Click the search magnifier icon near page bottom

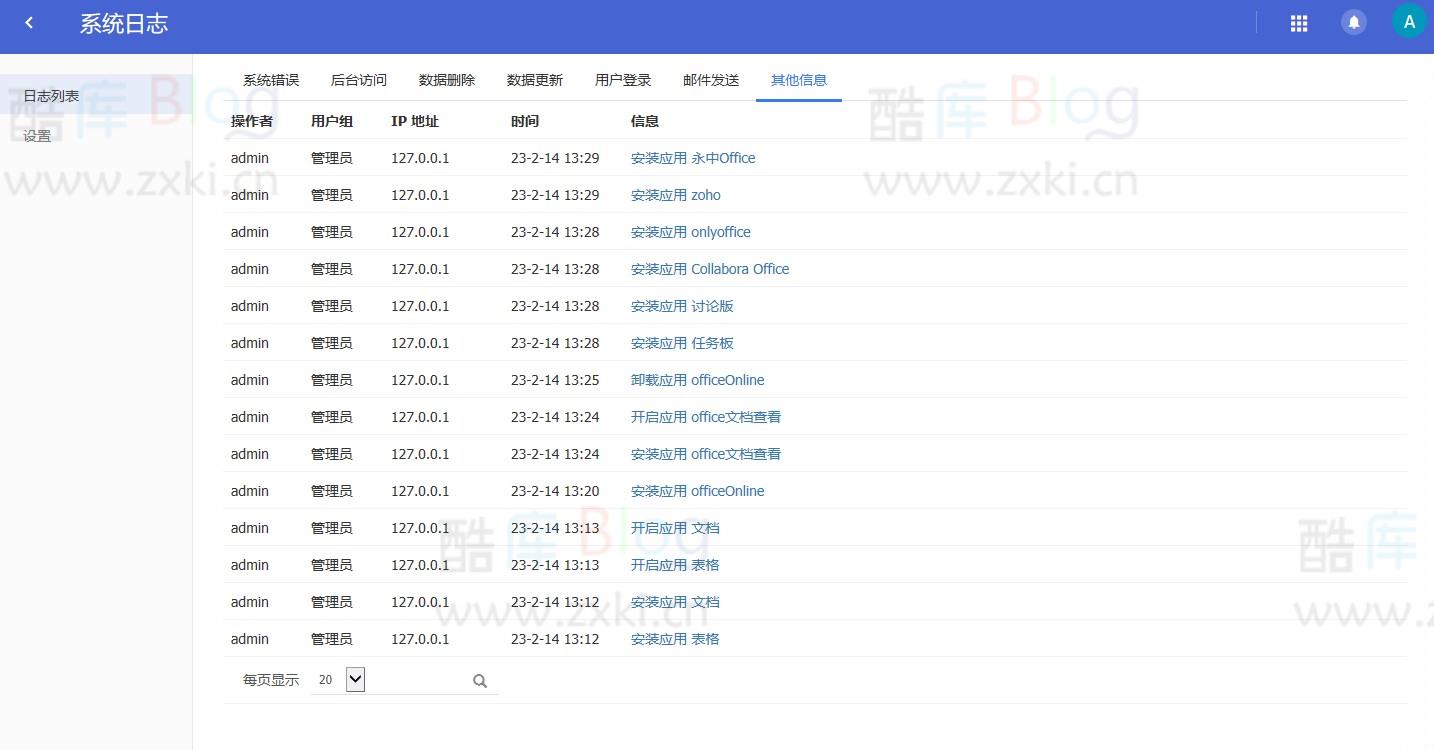tap(479, 680)
